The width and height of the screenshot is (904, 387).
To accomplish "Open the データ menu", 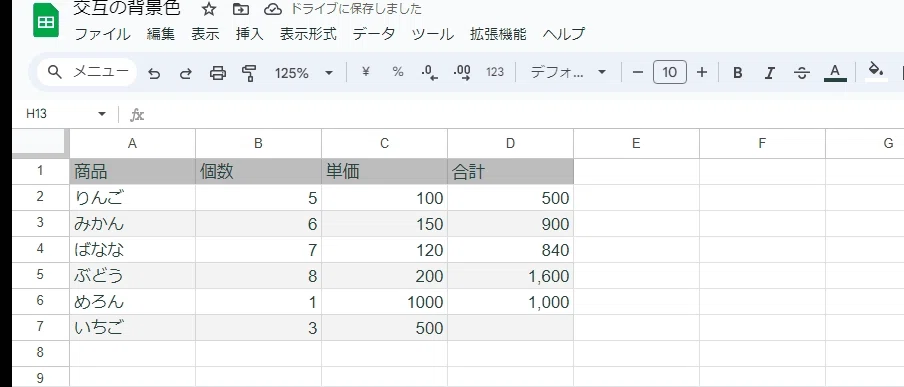I will (x=374, y=34).
